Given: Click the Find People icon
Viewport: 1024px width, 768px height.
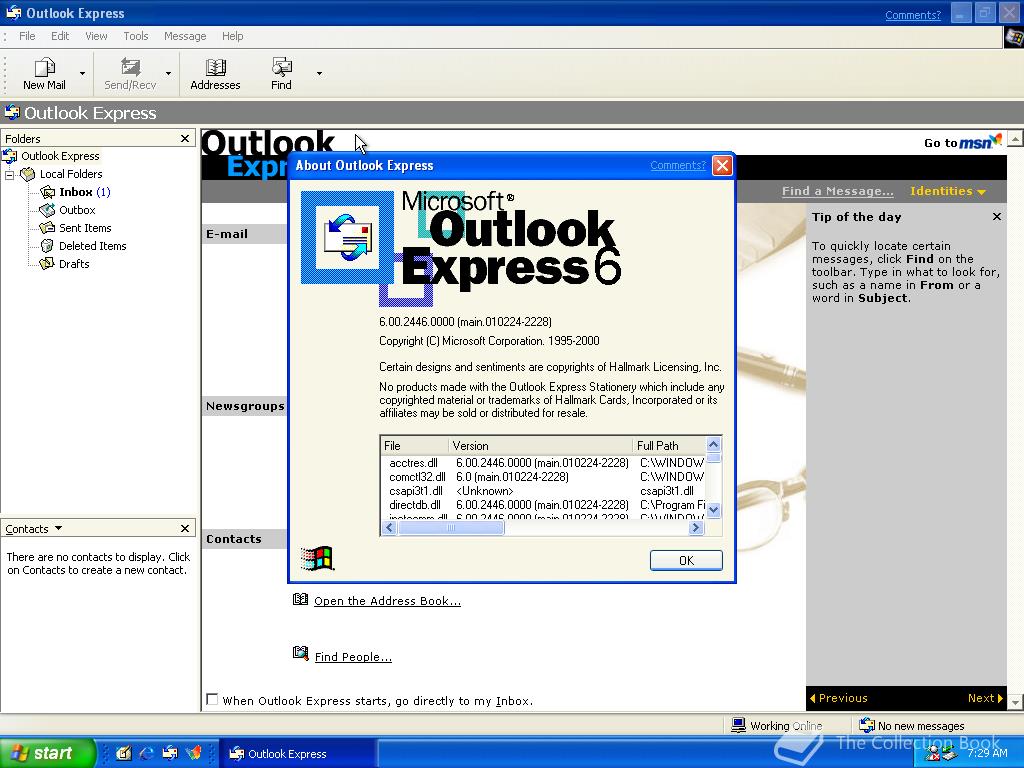Looking at the screenshot, I should click(300, 653).
